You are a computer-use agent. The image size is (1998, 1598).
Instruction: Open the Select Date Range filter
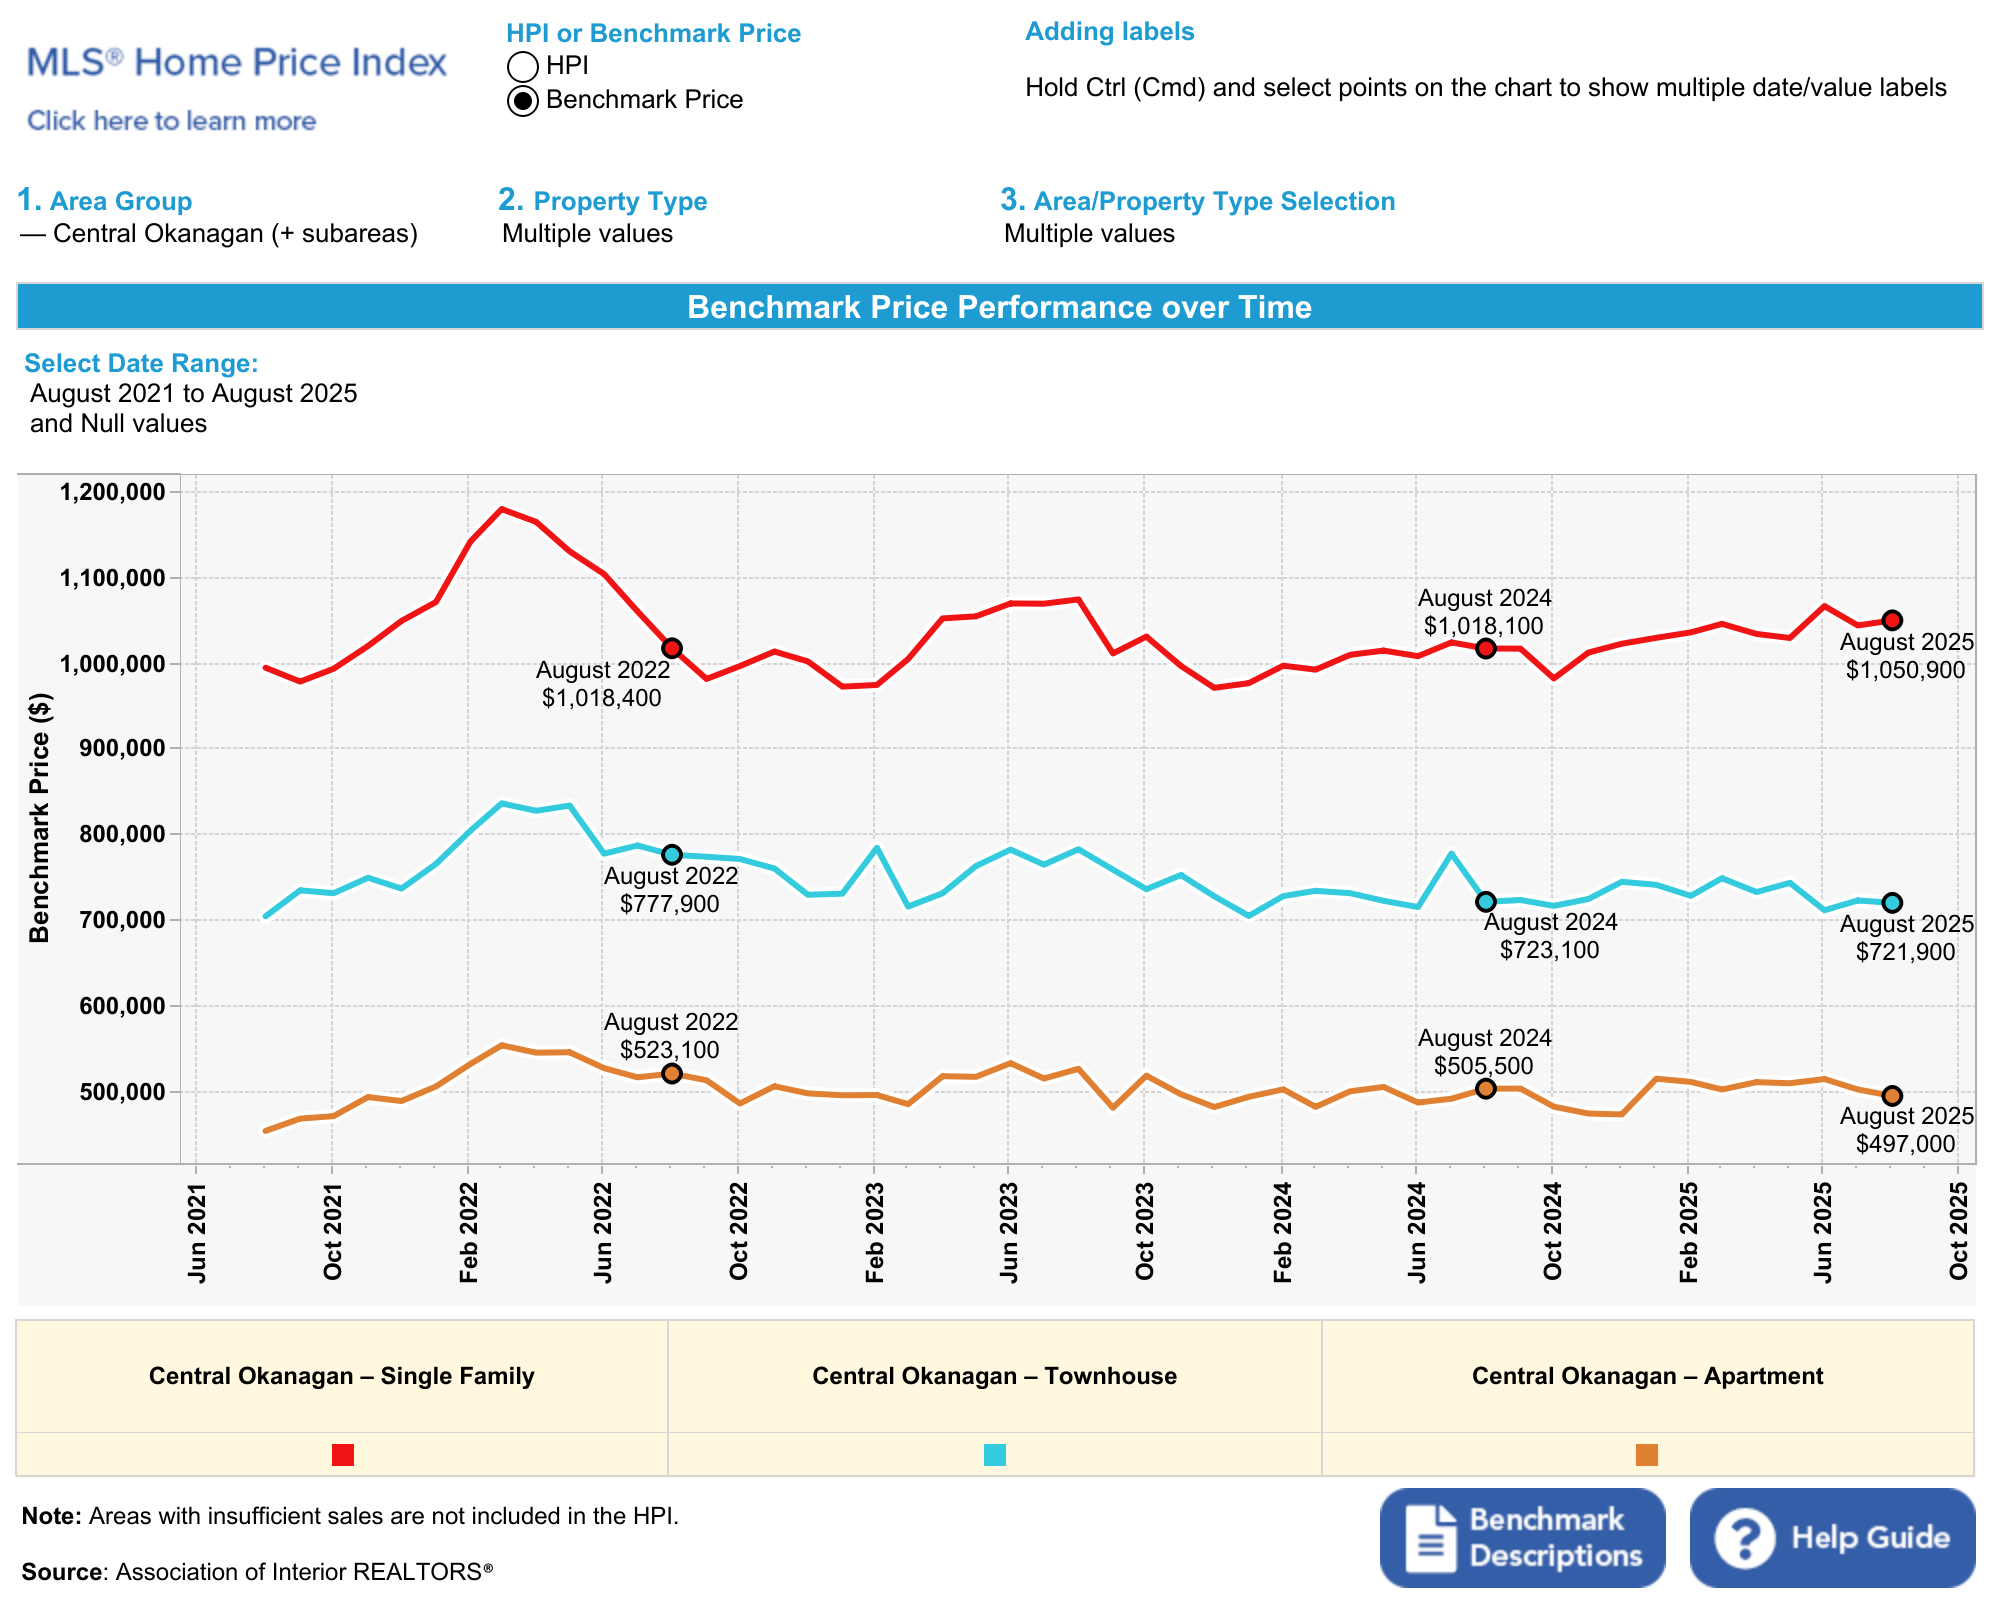coord(193,408)
